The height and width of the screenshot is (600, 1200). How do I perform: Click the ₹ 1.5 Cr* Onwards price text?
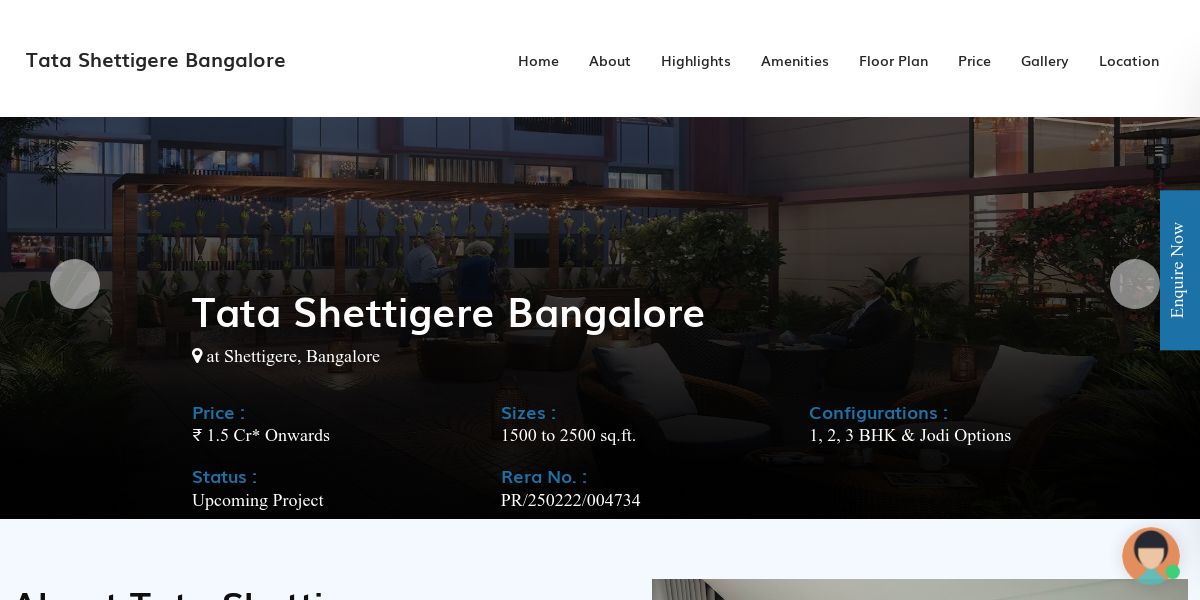[x=261, y=436]
